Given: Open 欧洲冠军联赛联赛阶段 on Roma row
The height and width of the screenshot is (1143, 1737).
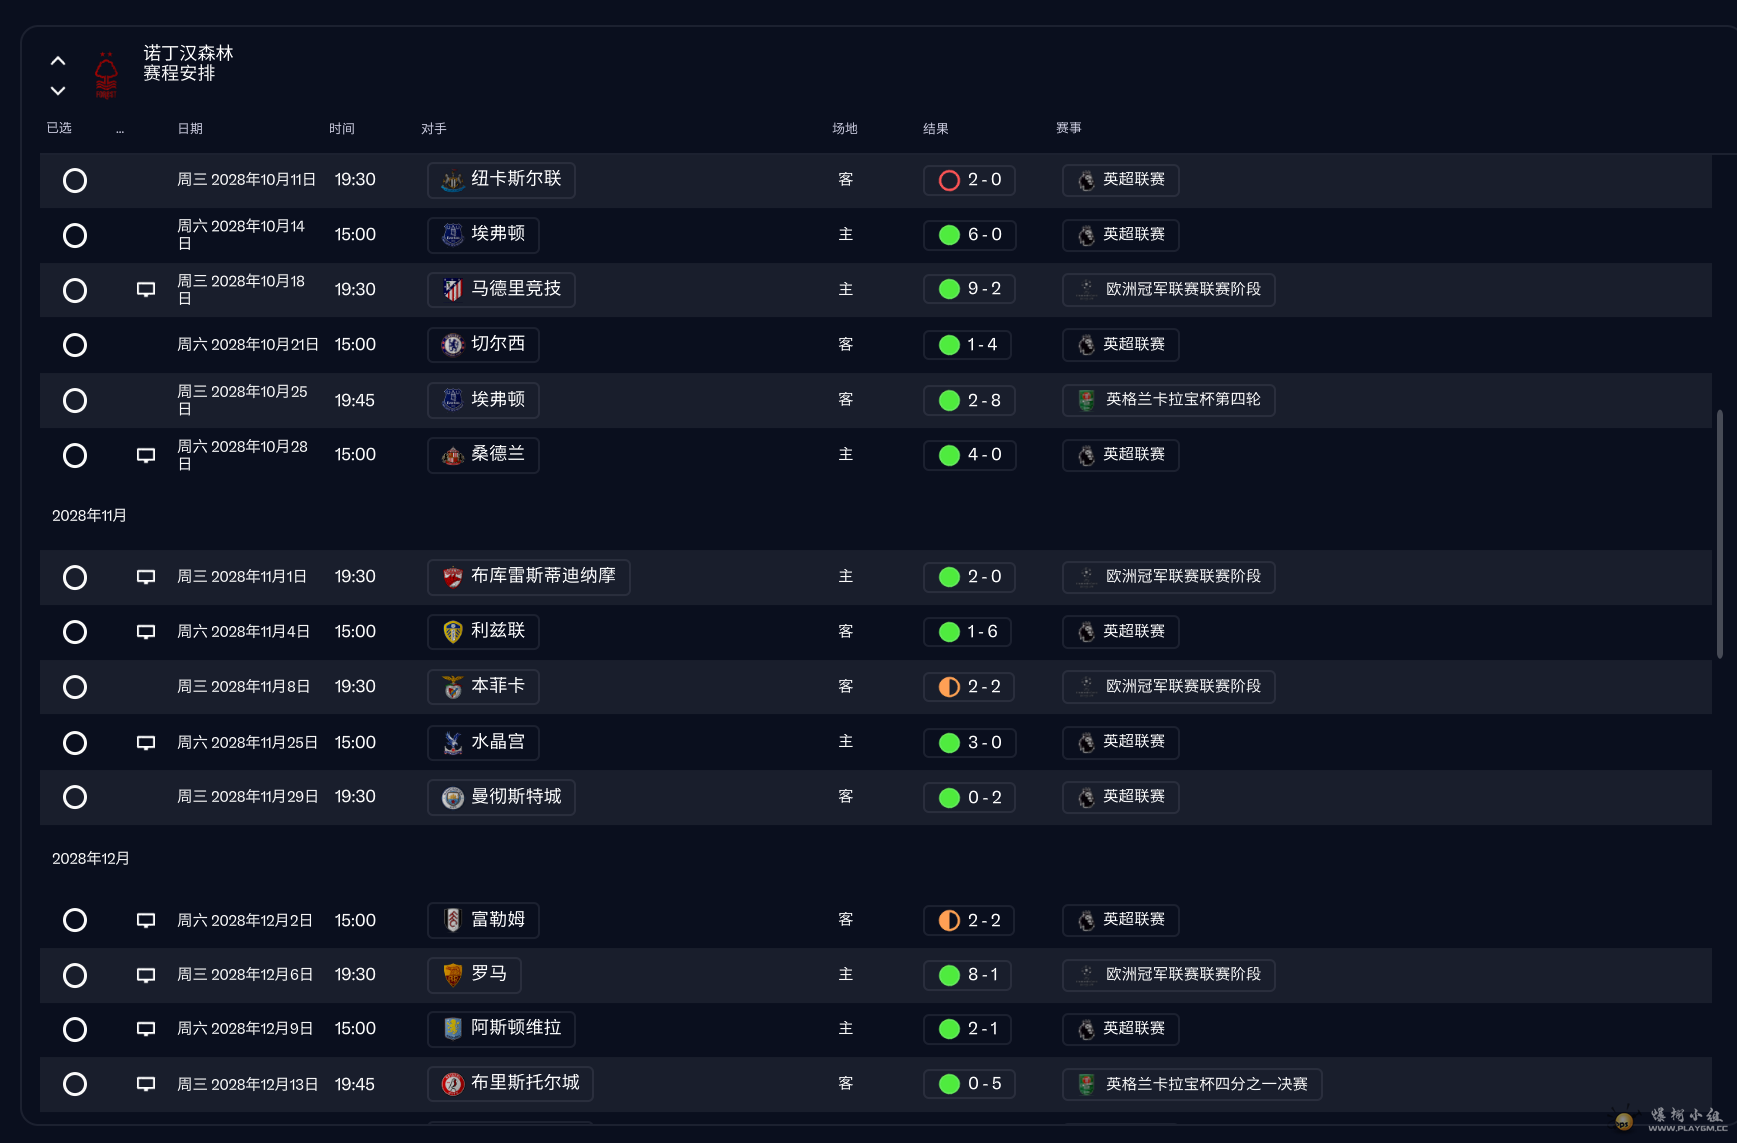Looking at the screenshot, I should click(x=1168, y=975).
